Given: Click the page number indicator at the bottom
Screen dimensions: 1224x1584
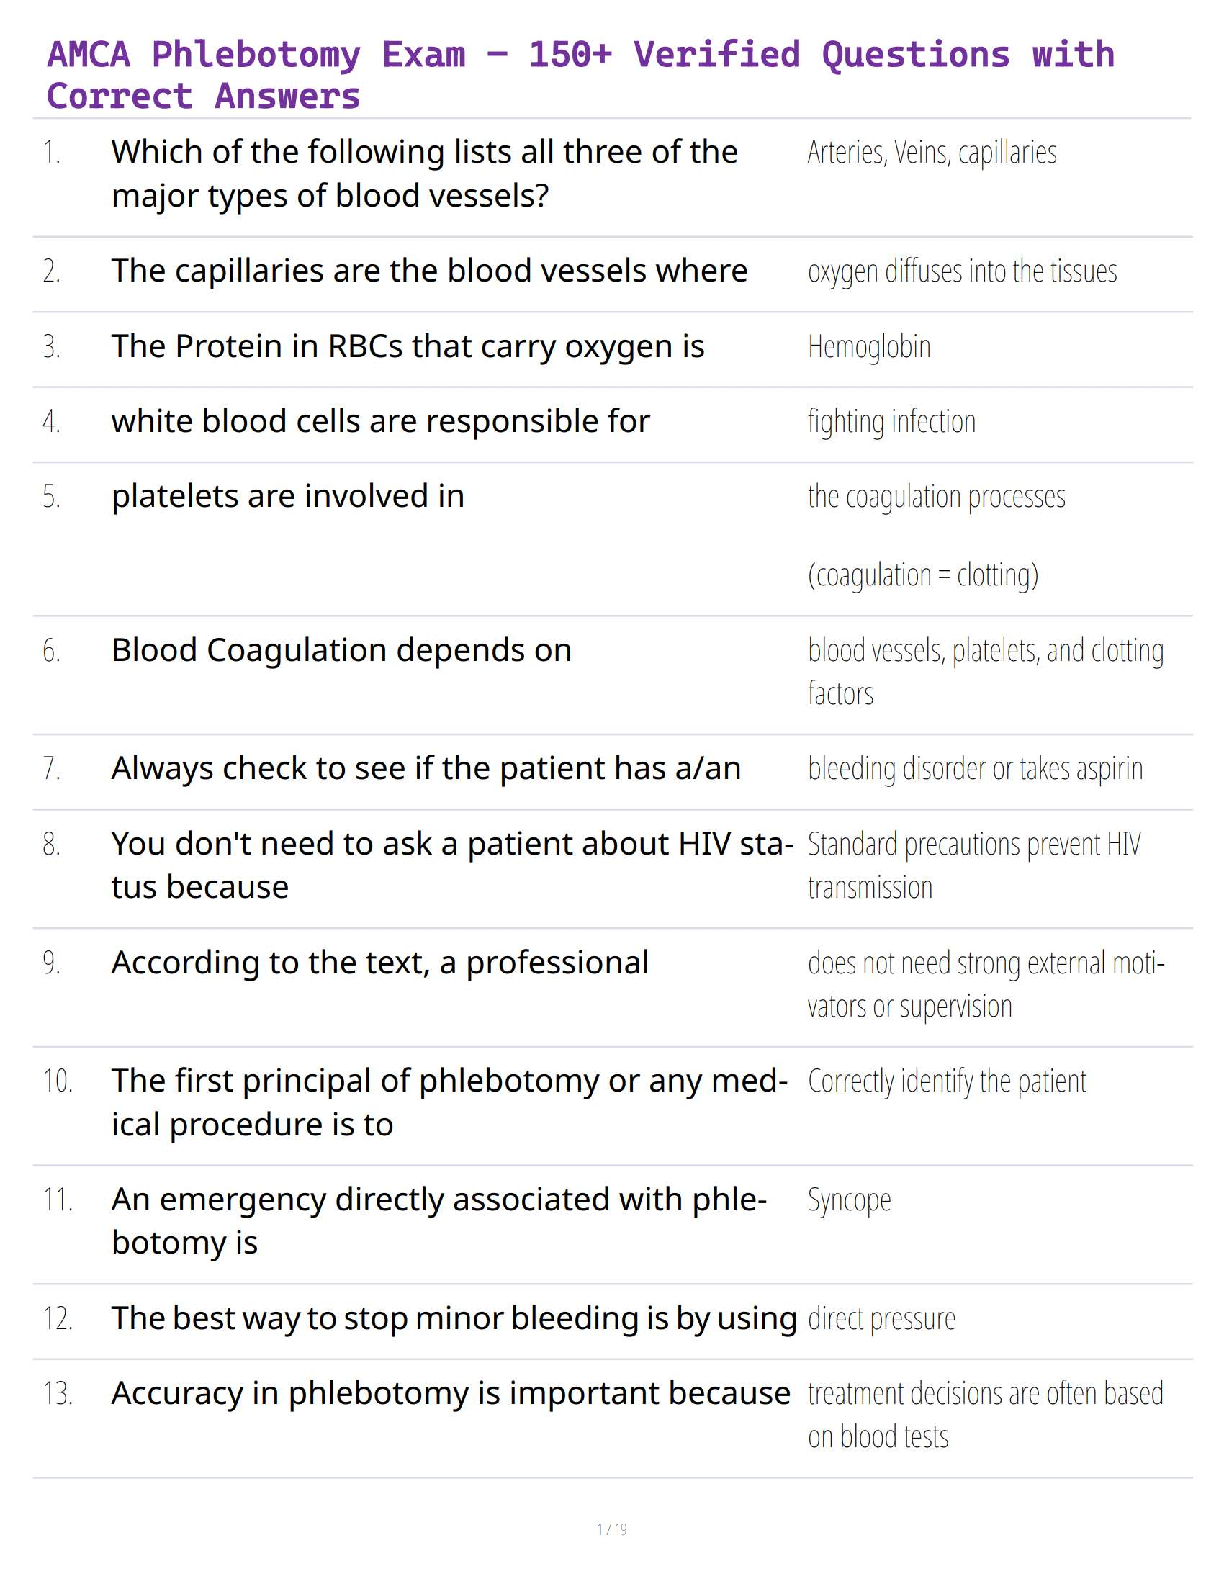Looking at the screenshot, I should click(611, 1529).
